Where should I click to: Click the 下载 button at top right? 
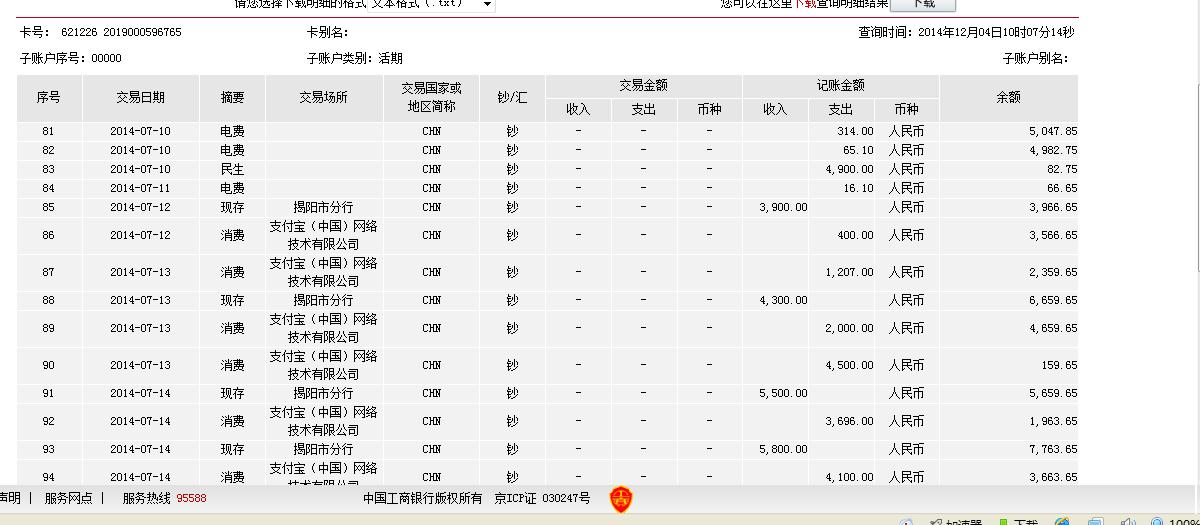coord(923,4)
